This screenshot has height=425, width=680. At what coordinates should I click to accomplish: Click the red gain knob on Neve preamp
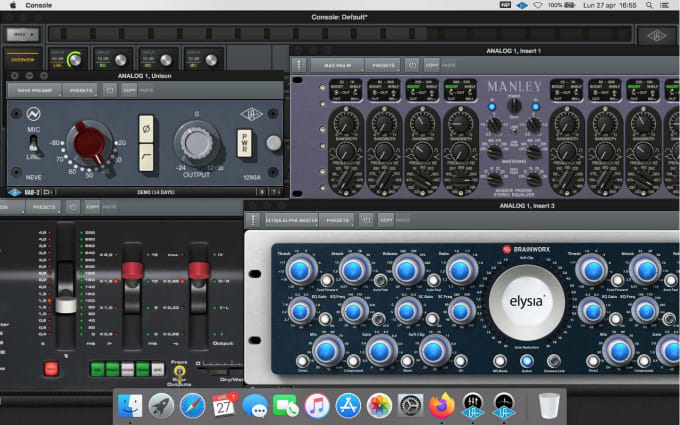[x=89, y=145]
